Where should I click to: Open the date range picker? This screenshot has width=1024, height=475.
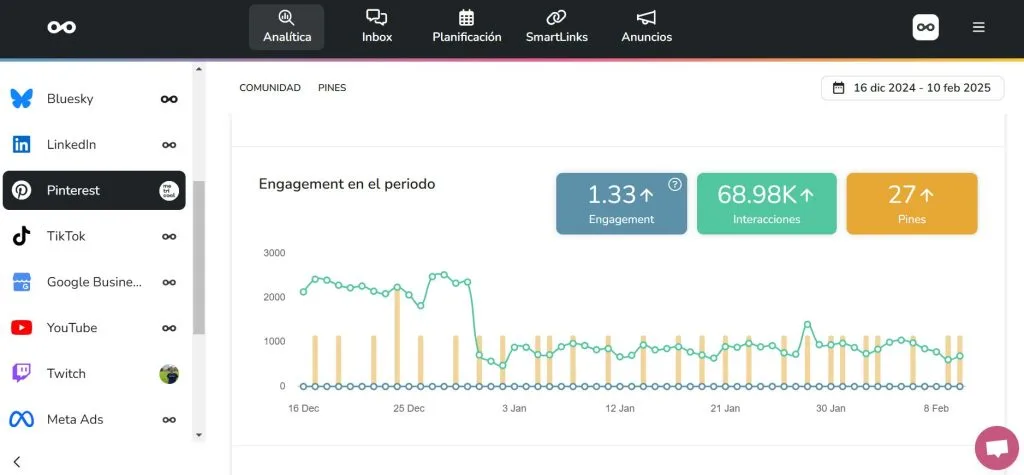pyautogui.click(x=911, y=88)
